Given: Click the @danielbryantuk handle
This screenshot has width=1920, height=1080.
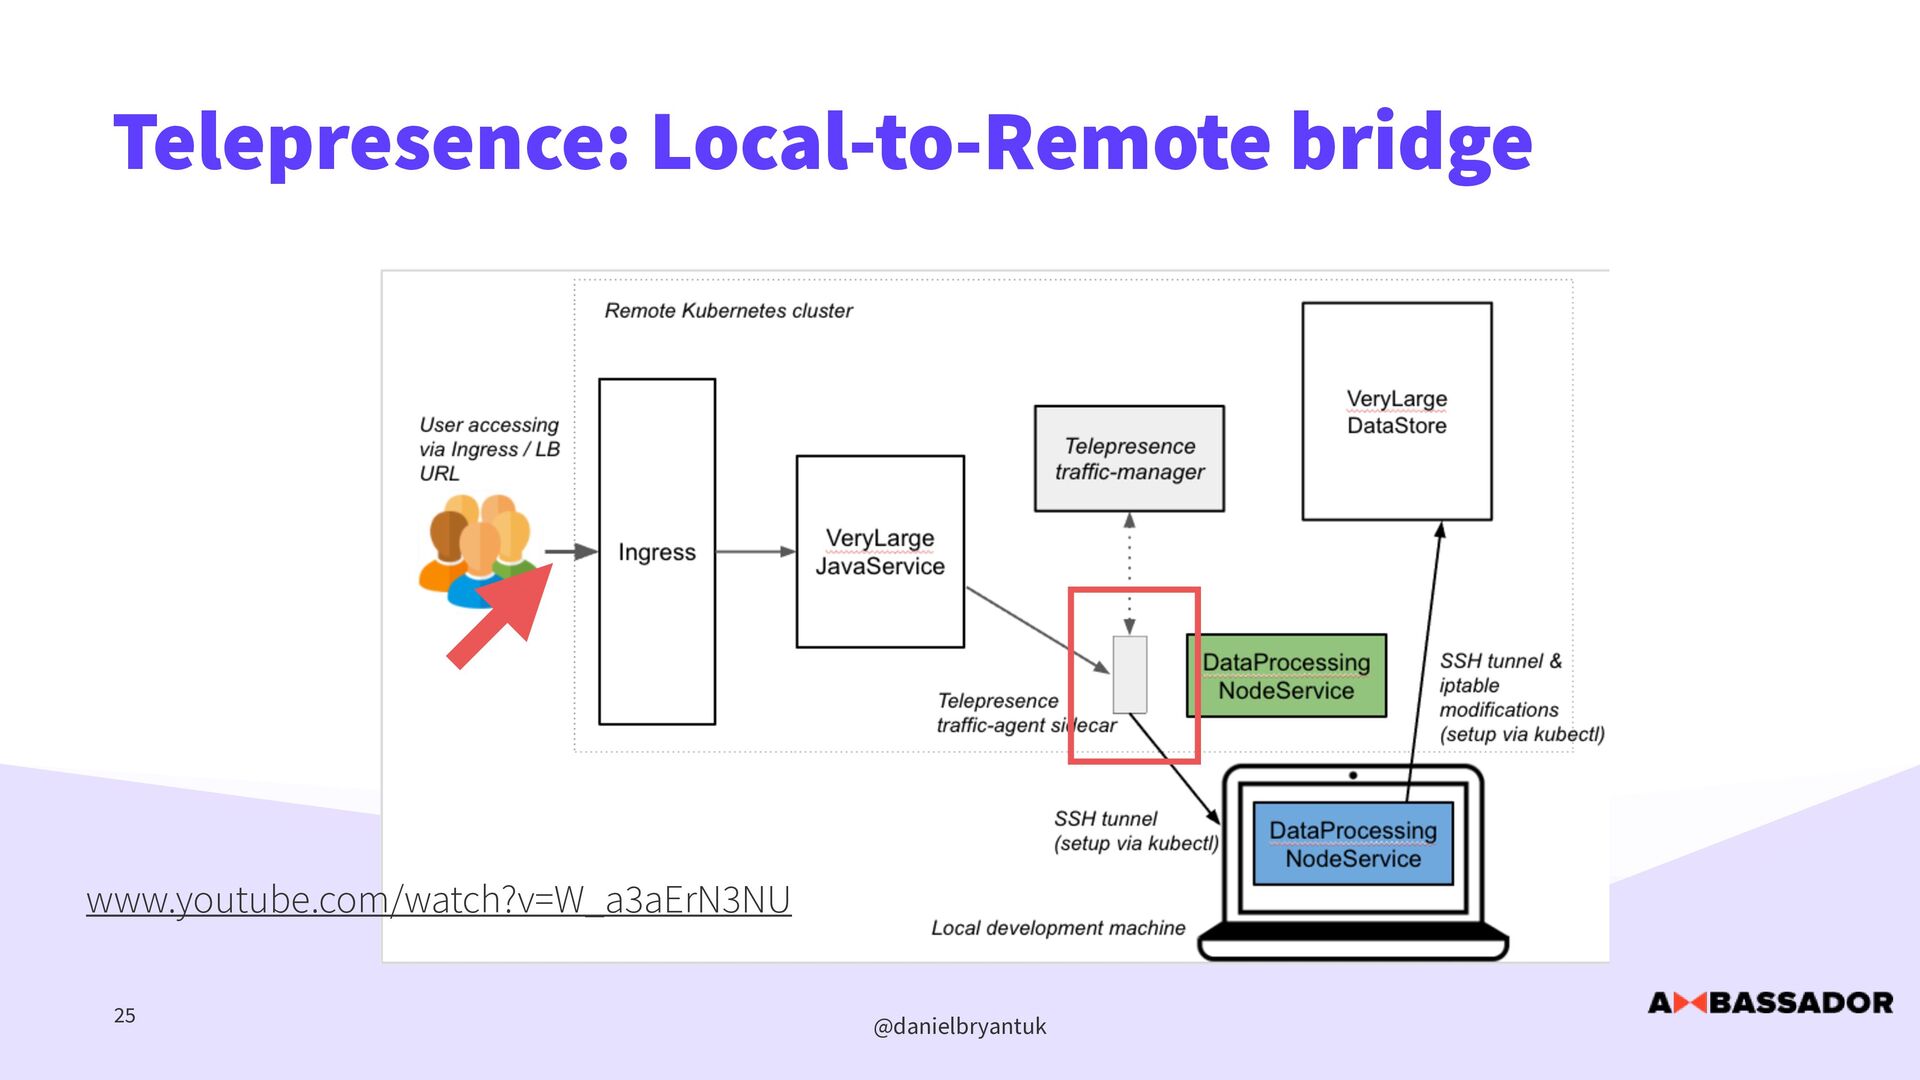Looking at the screenshot, I should pos(960,1027).
